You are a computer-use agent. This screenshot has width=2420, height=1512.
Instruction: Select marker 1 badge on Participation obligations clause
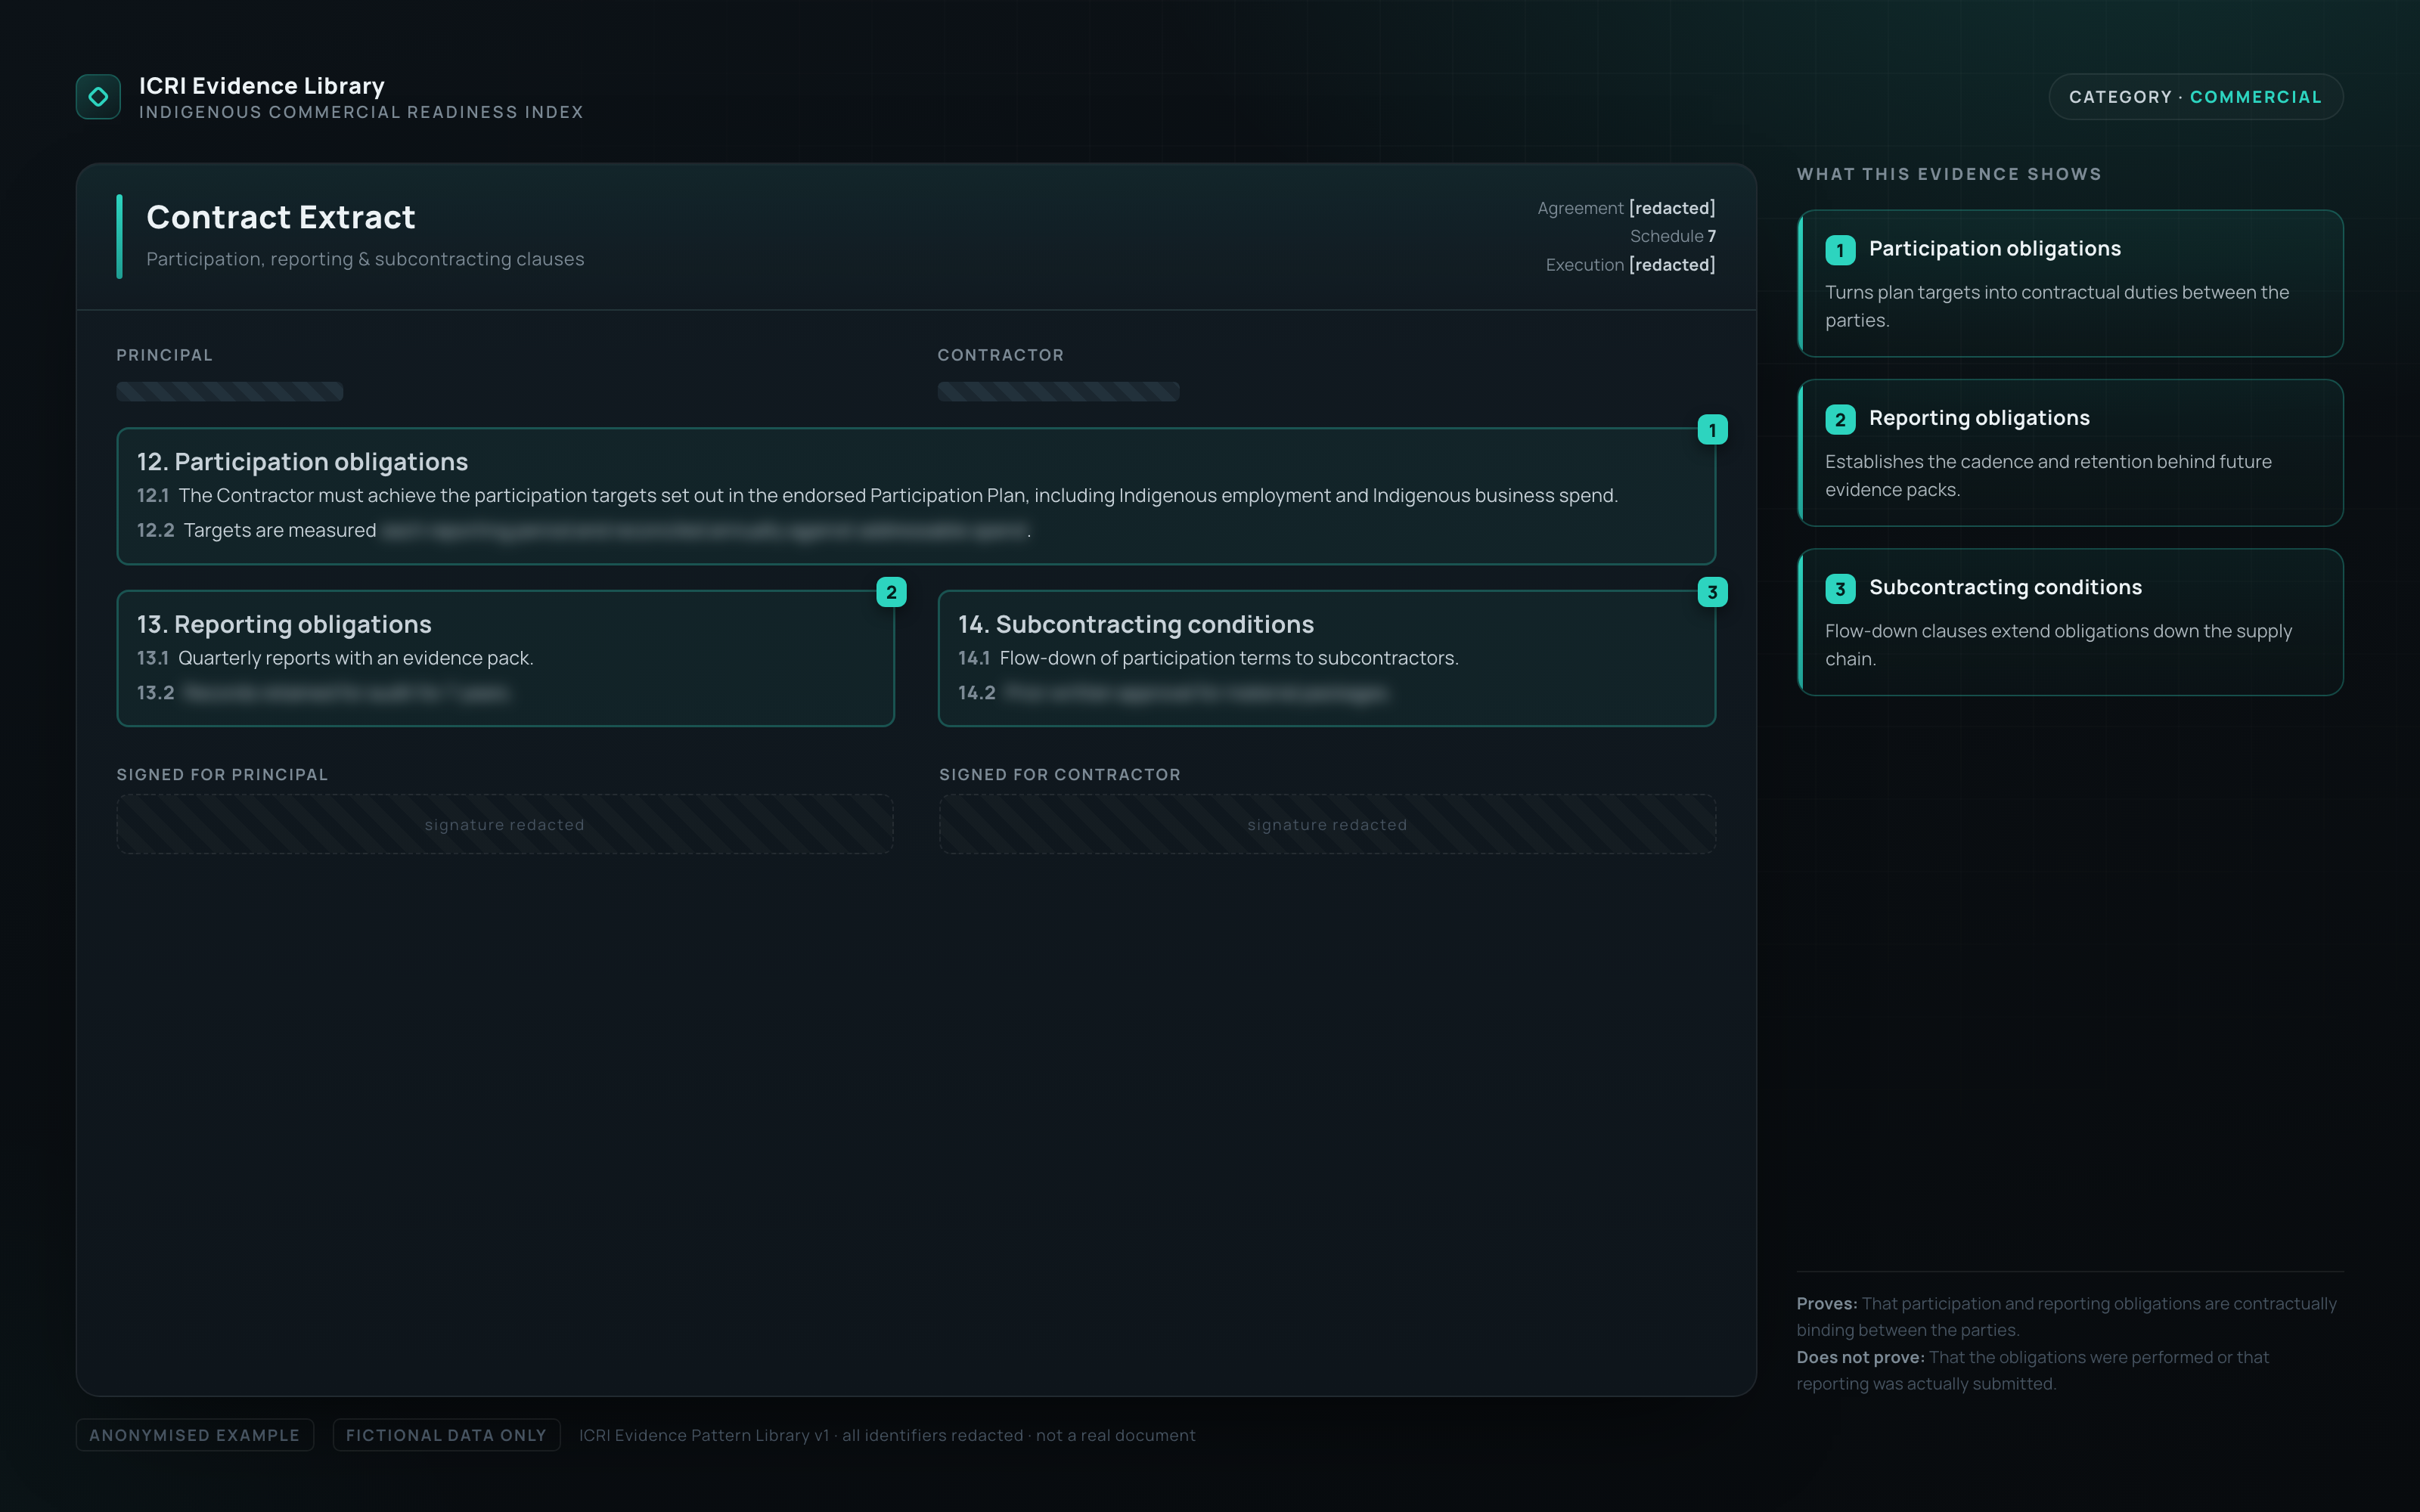[x=1712, y=430]
